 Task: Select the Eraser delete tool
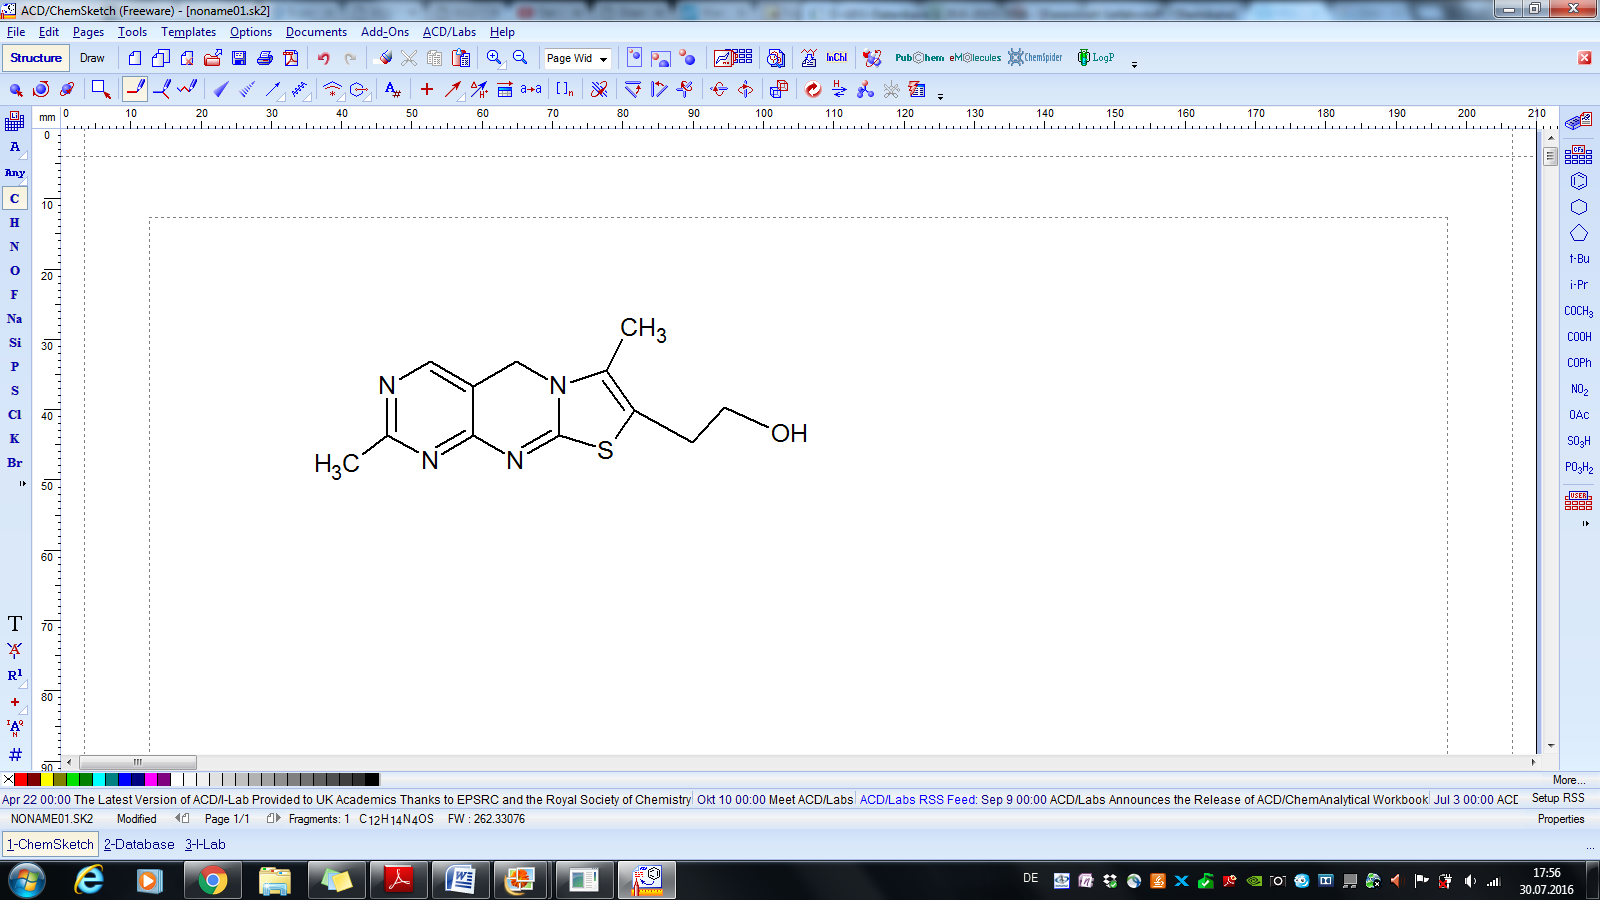pos(384,58)
